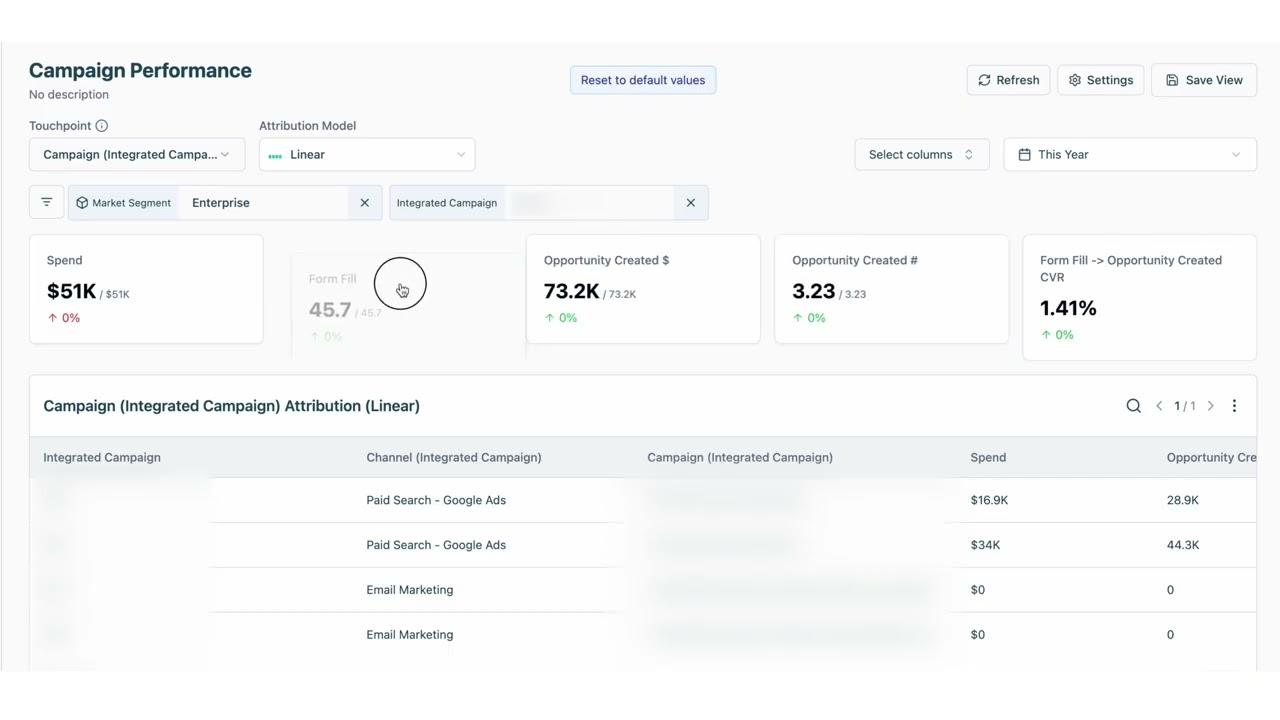This screenshot has width=1280, height=720.
Task: Click the $16.9K spend cell
Action: click(x=989, y=500)
